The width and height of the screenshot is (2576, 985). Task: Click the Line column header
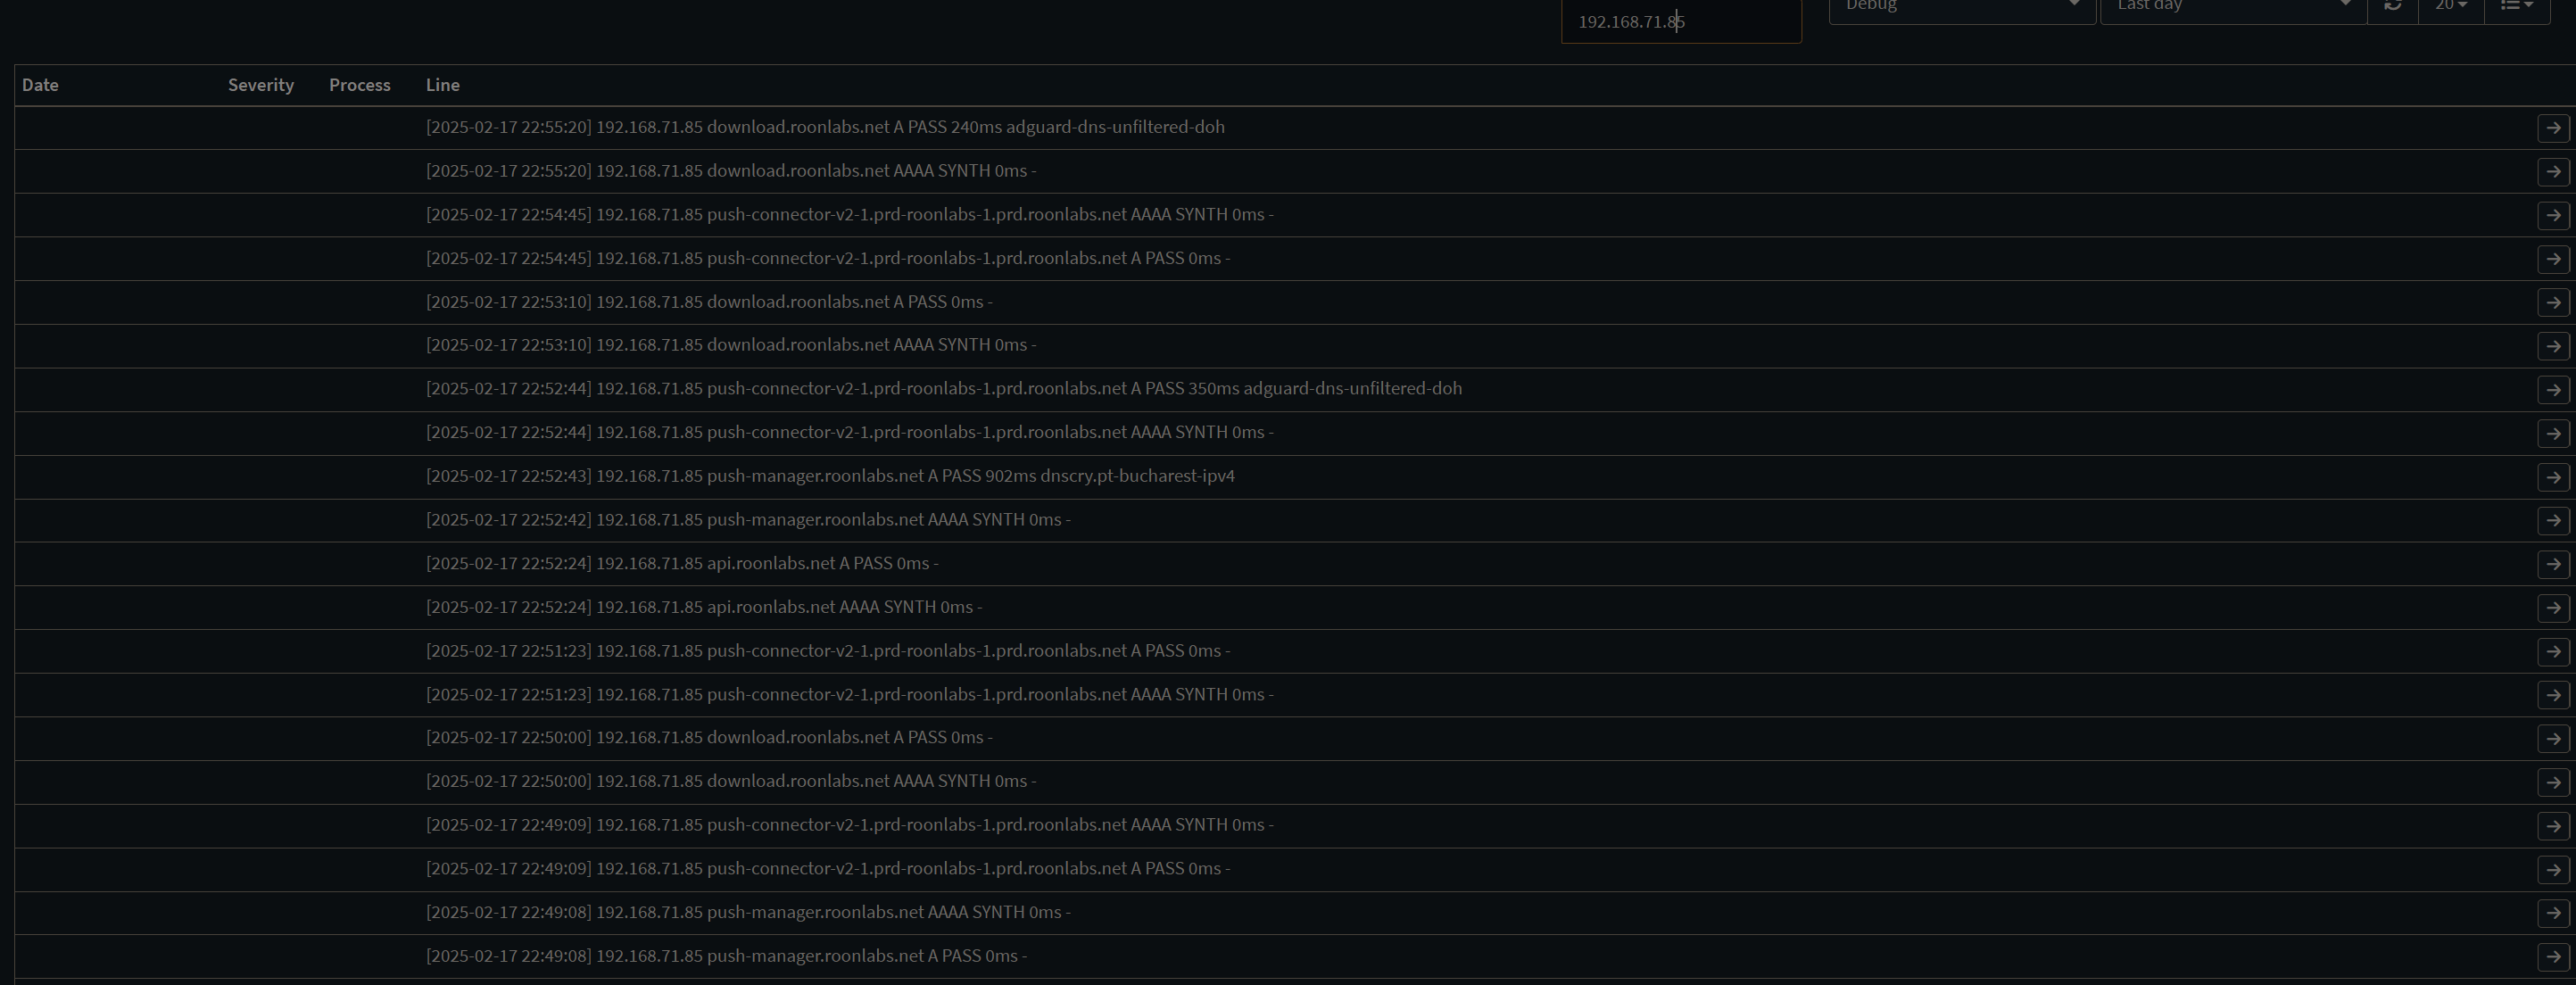pyautogui.click(x=443, y=85)
